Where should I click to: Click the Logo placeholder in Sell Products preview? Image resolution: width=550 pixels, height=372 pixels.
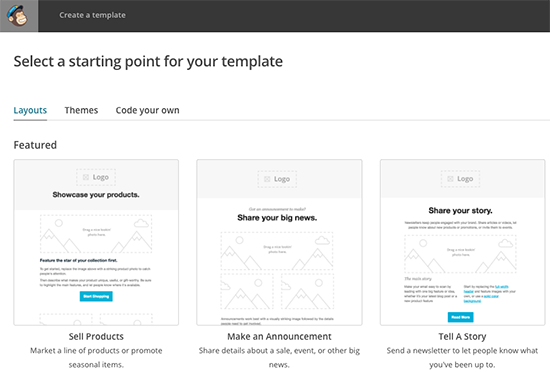(96, 177)
